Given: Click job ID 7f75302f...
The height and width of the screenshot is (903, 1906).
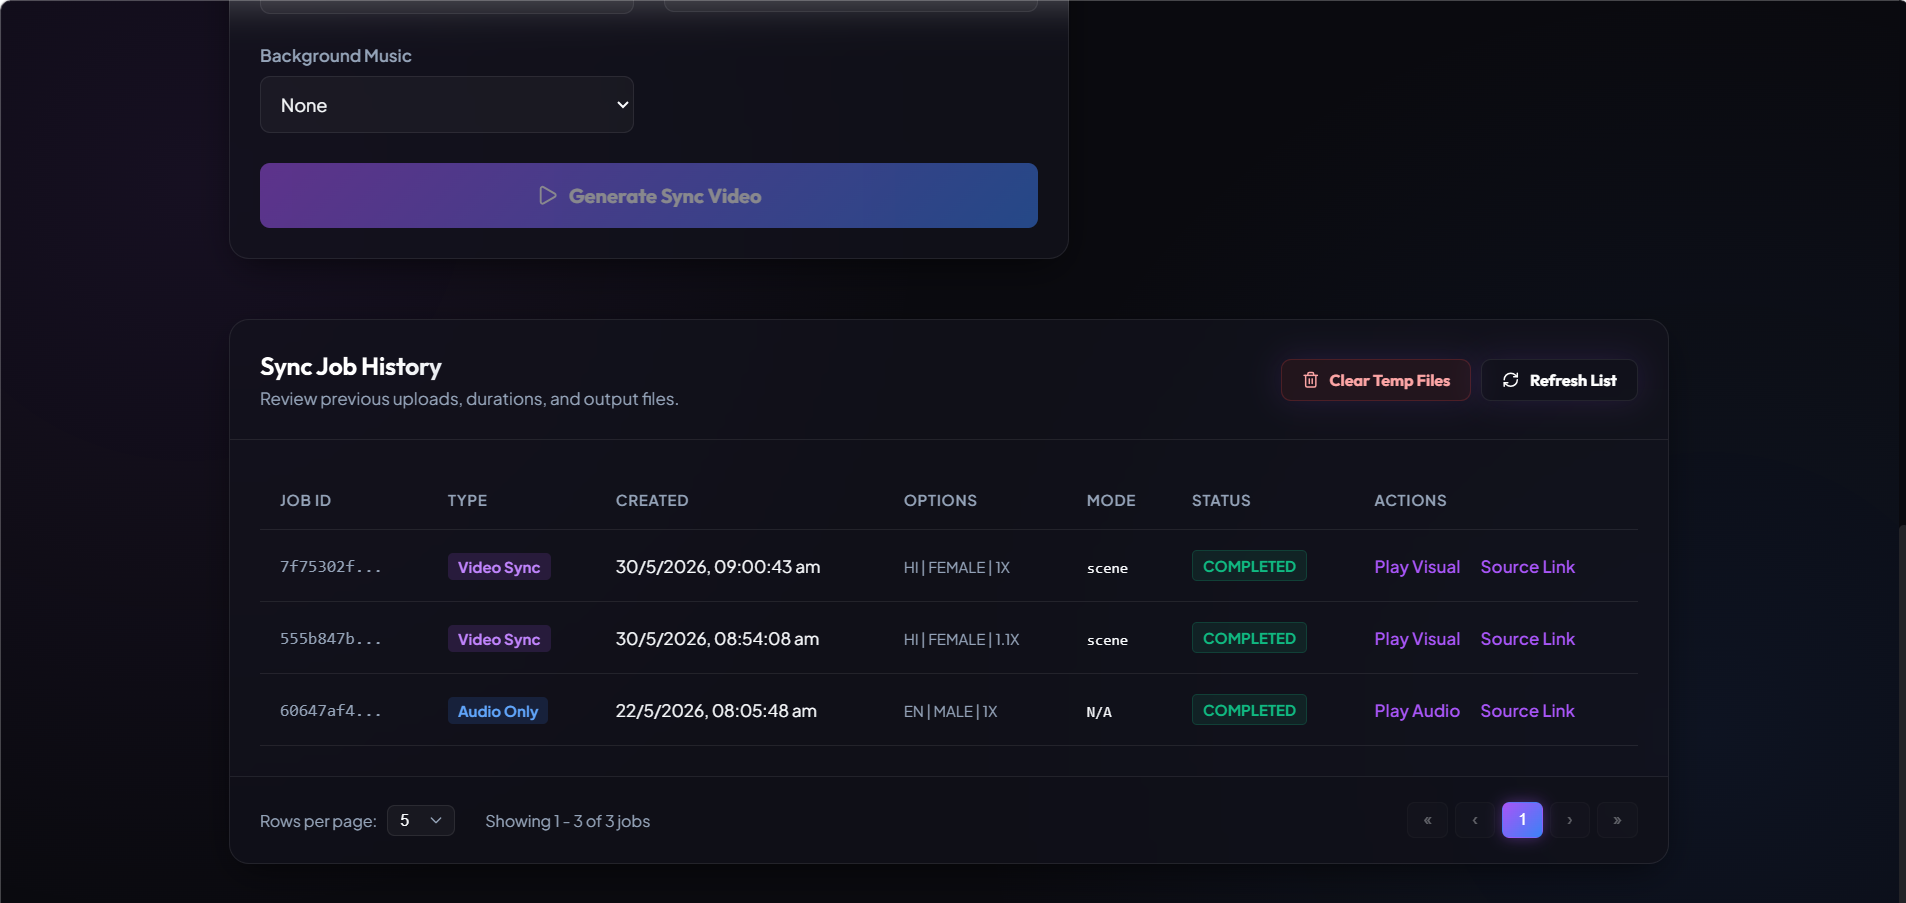Looking at the screenshot, I should [x=330, y=567].
